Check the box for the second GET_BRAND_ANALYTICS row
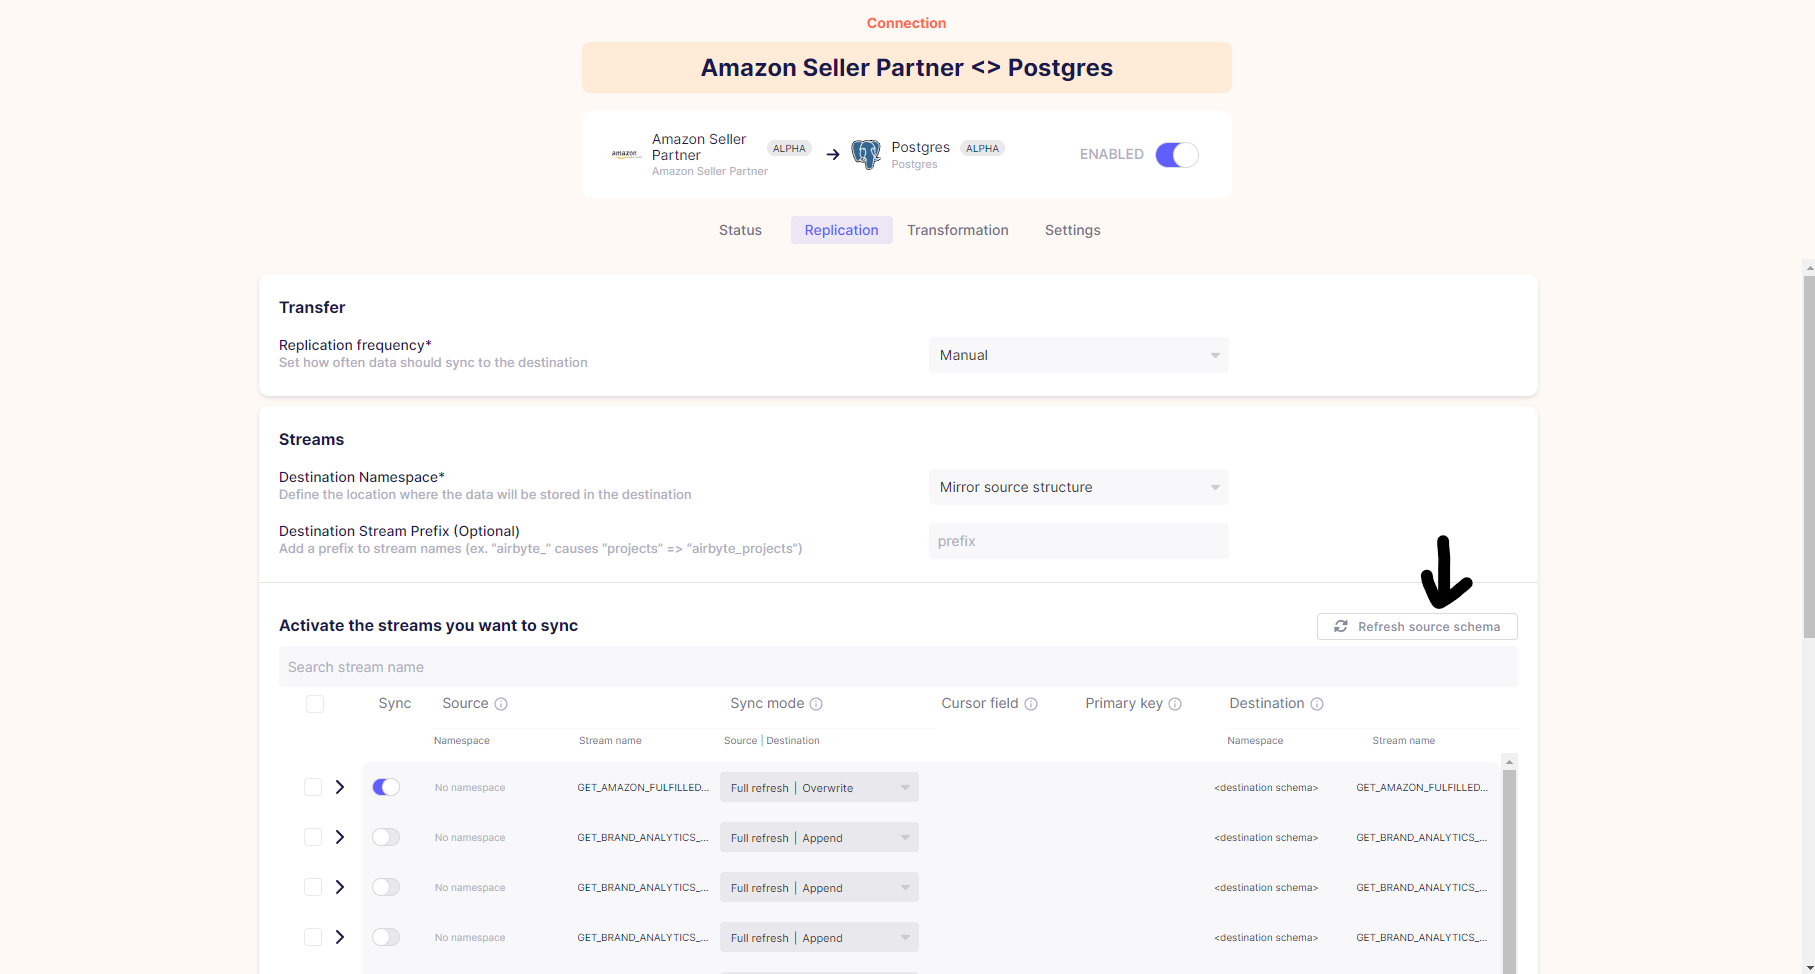This screenshot has width=1815, height=974. (313, 887)
